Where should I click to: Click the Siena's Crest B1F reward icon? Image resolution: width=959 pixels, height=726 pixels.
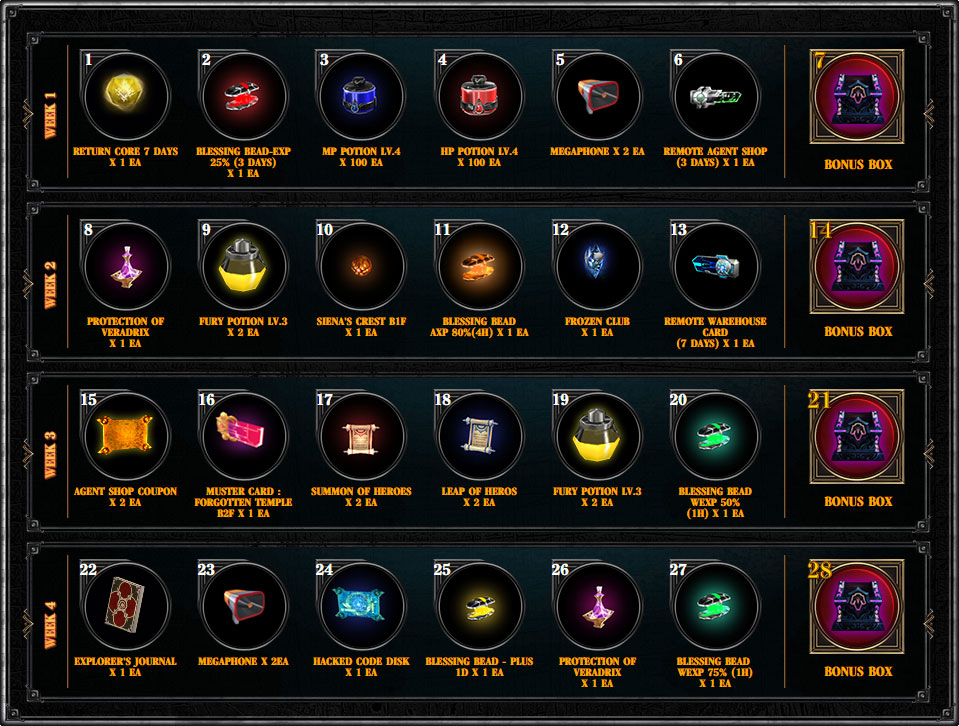tap(361, 266)
